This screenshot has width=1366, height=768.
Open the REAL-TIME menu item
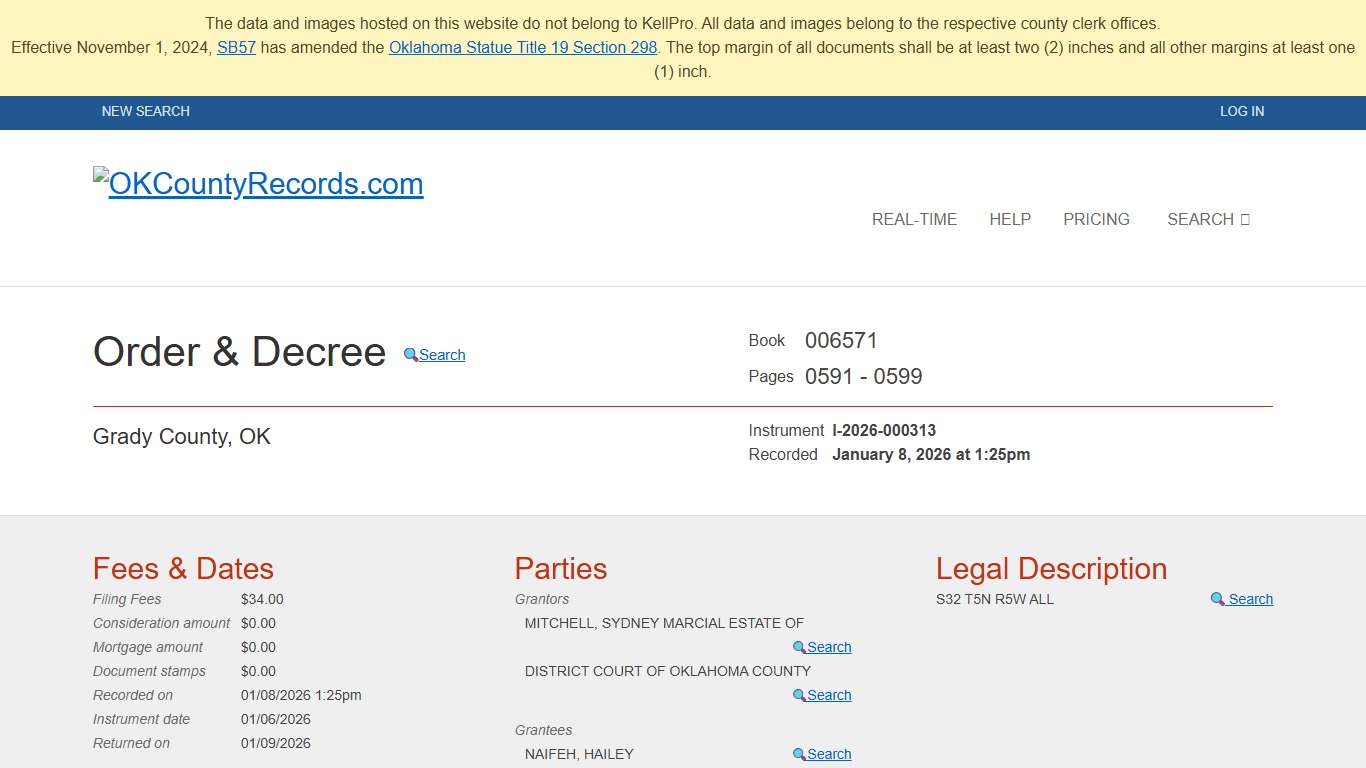(x=914, y=219)
